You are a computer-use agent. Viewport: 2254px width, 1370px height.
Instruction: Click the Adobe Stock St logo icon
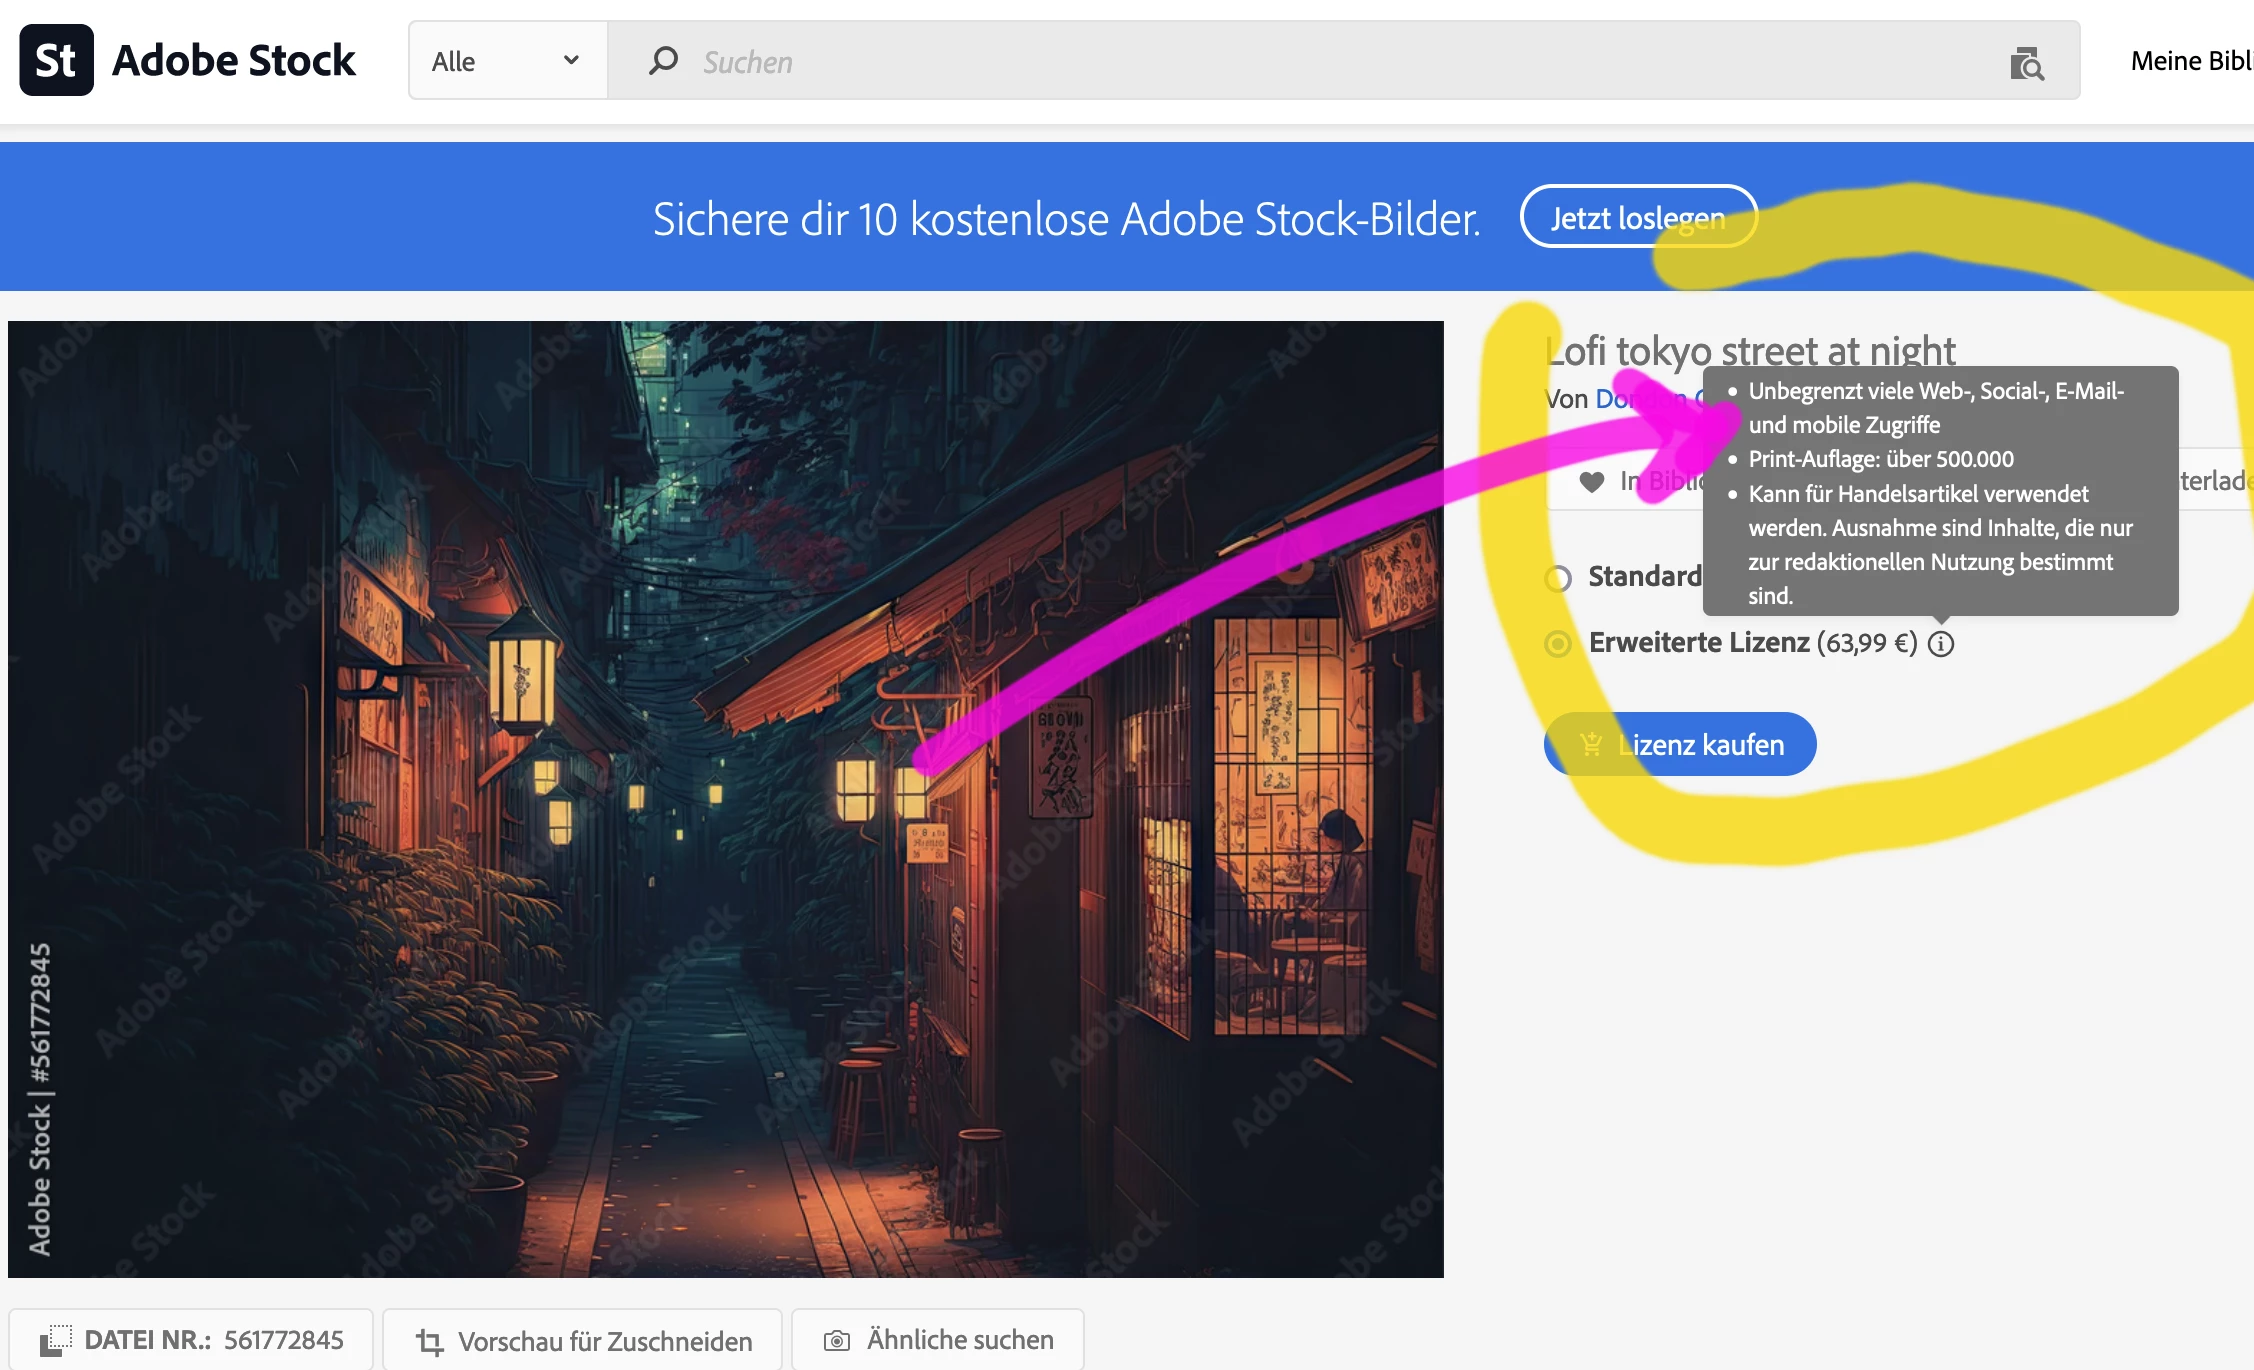56,60
